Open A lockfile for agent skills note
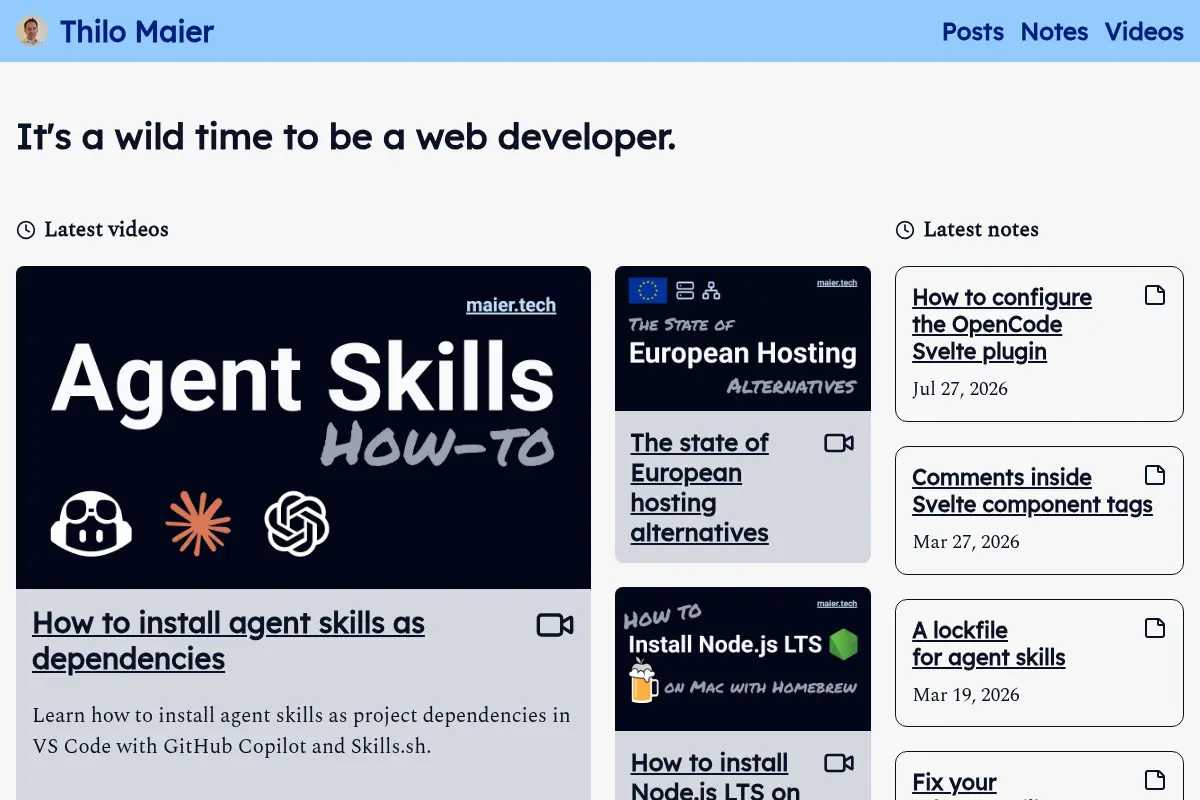Image resolution: width=1200 pixels, height=800 pixels. [988, 644]
